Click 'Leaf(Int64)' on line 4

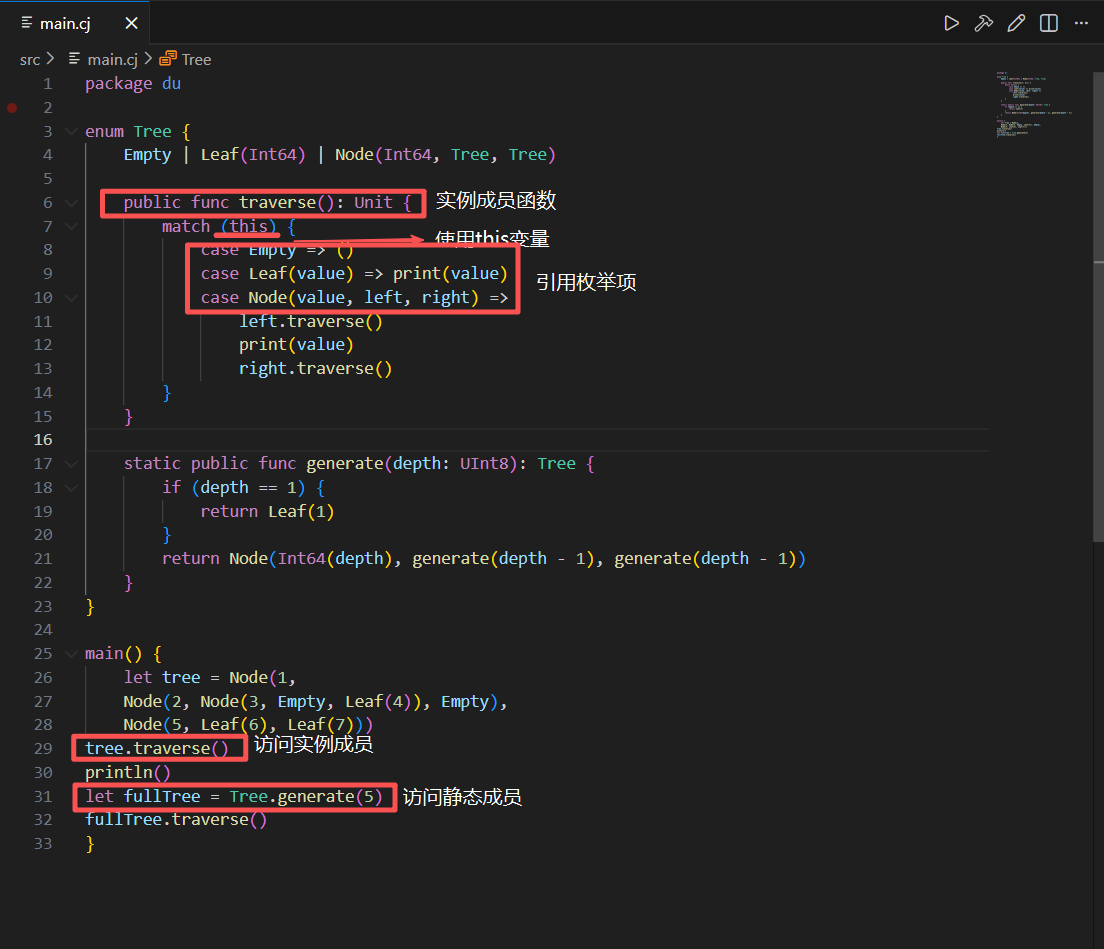tap(253, 155)
